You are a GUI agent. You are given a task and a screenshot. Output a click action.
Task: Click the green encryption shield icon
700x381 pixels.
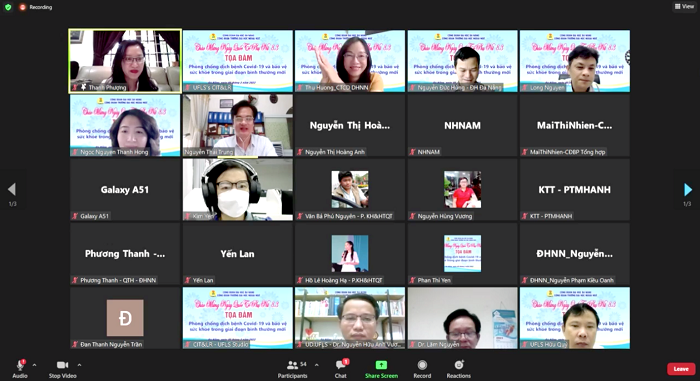tap(8, 7)
